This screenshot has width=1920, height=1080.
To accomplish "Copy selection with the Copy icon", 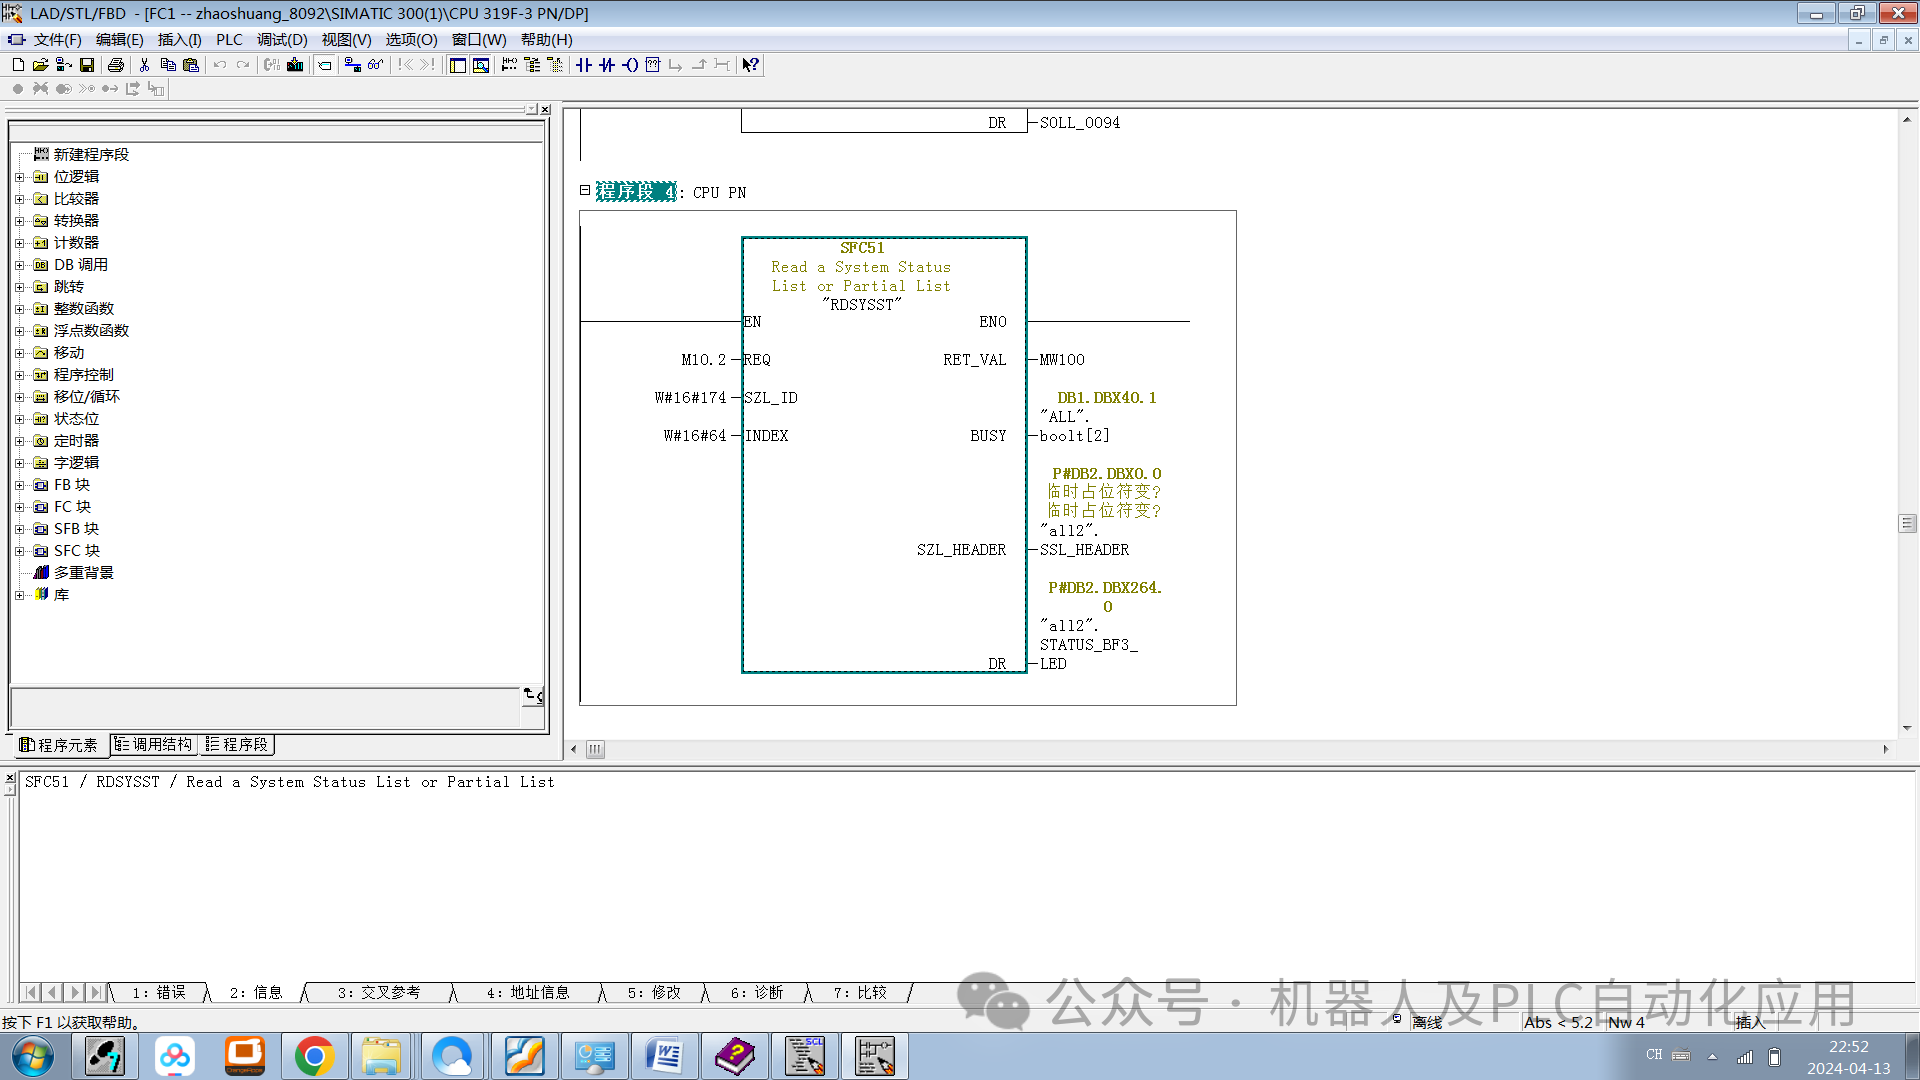I will (x=168, y=65).
